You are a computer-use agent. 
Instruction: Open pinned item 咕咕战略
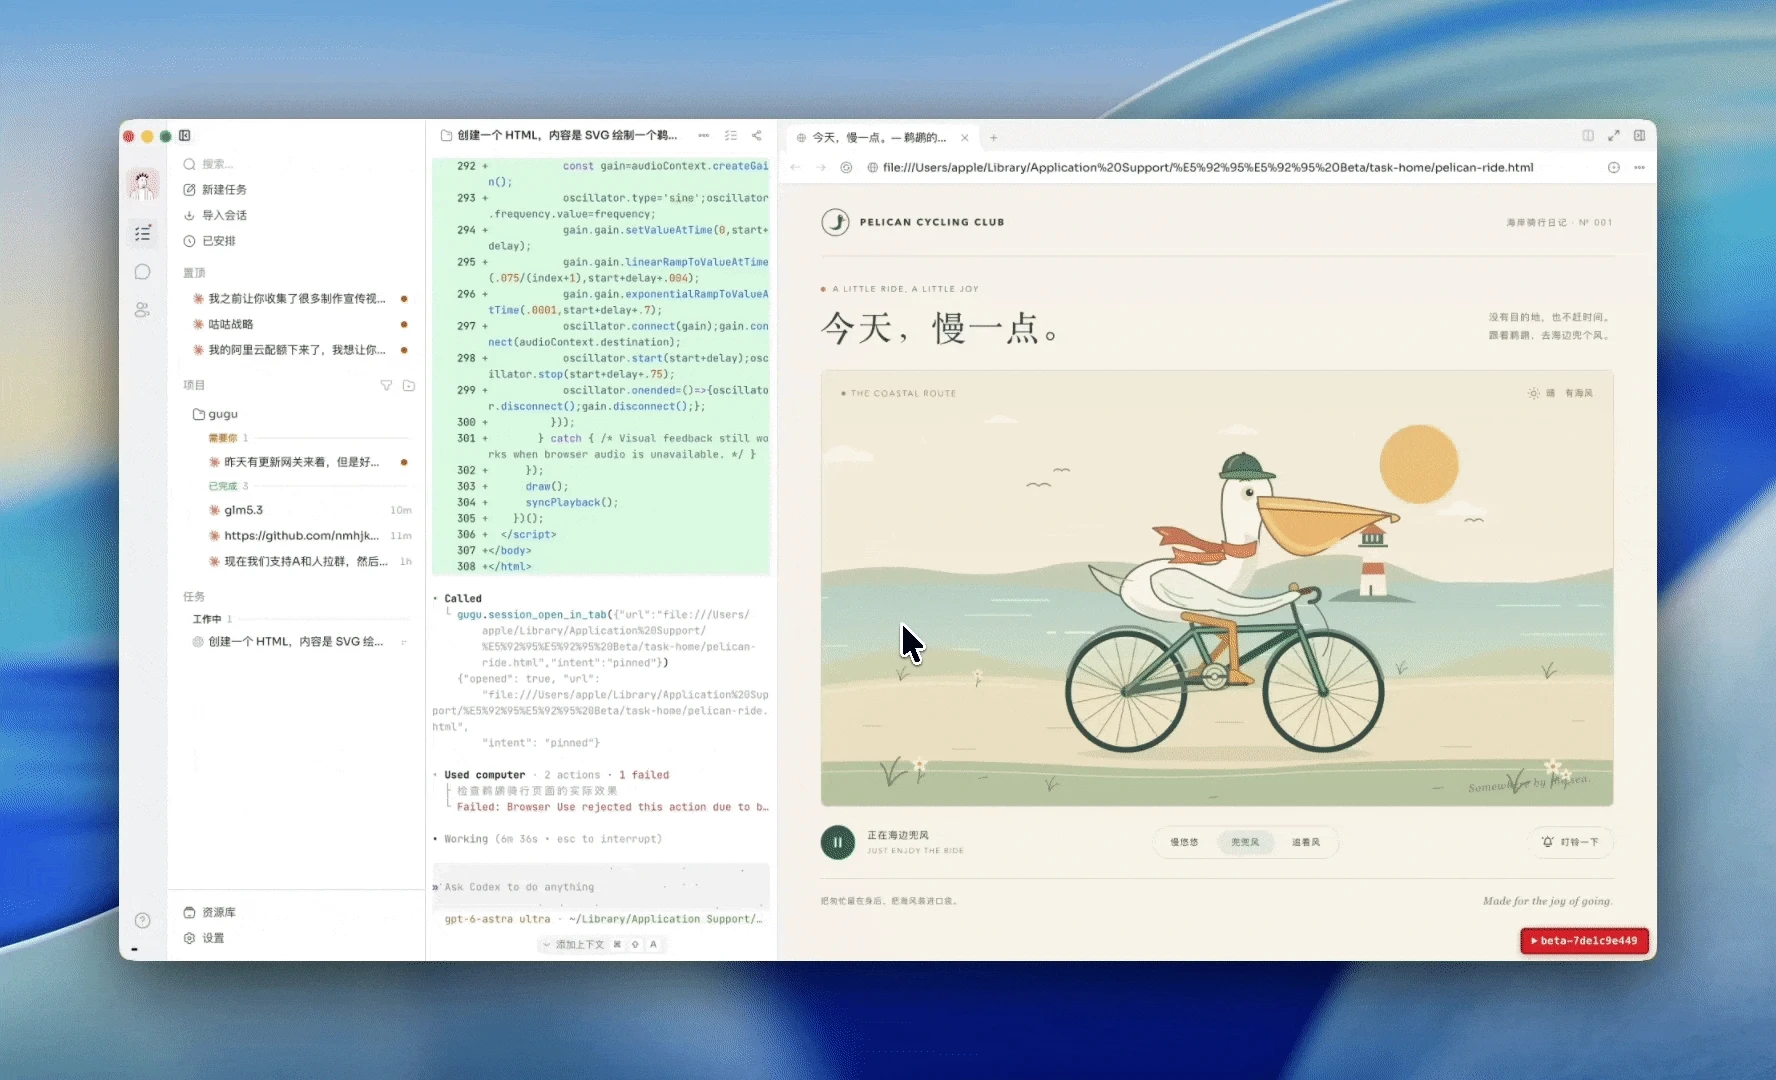tap(299, 324)
